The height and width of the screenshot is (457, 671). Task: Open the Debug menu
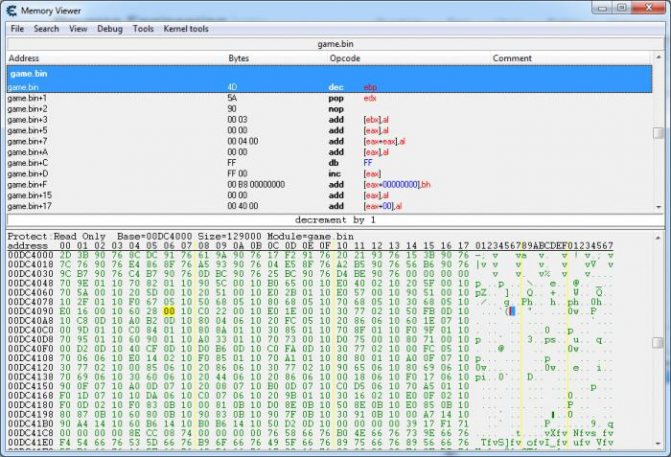tap(110, 29)
